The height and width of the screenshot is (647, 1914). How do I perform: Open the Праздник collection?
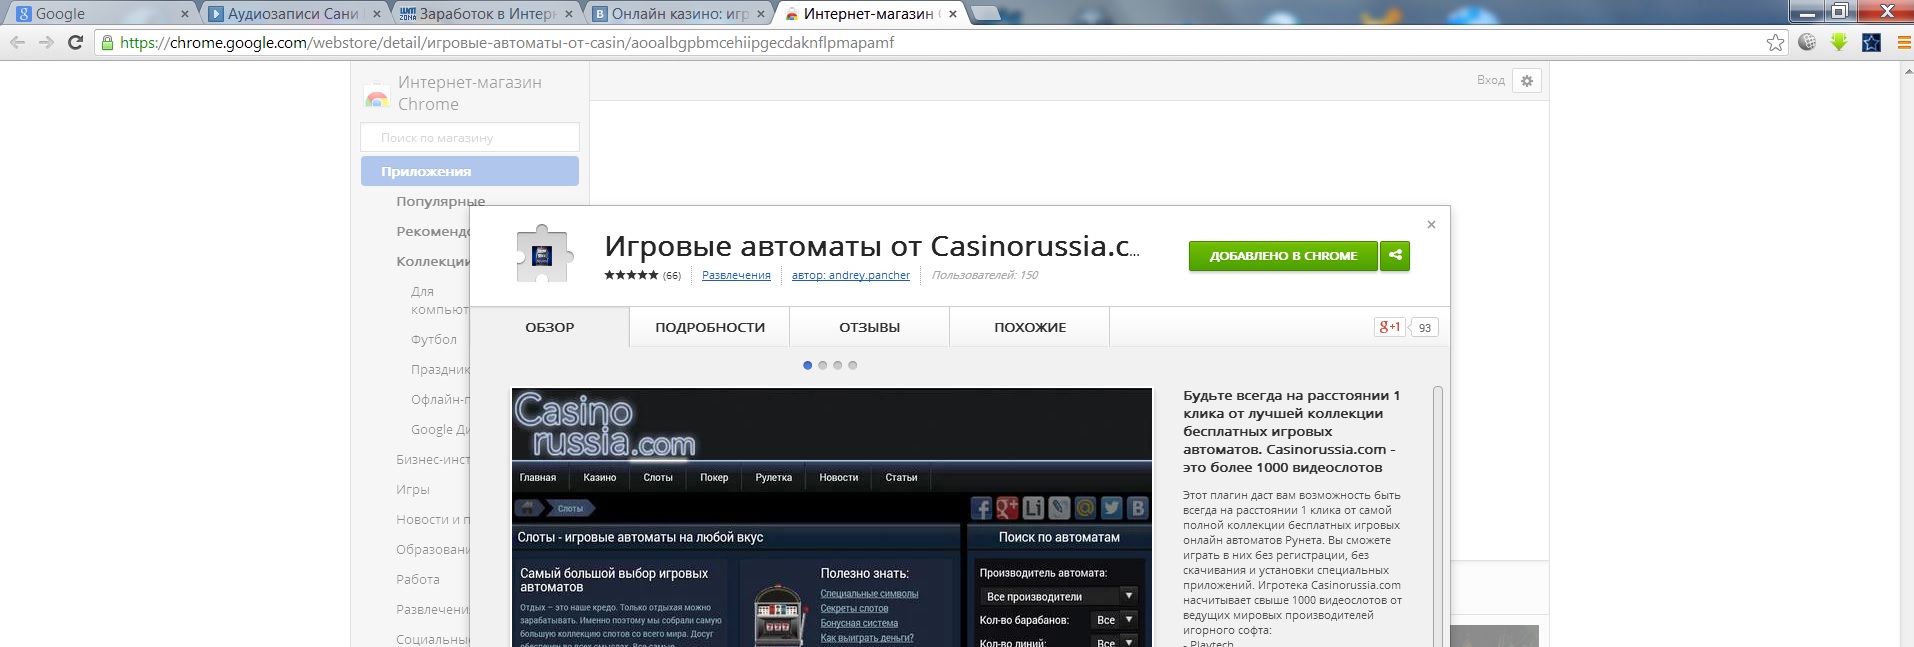[440, 369]
